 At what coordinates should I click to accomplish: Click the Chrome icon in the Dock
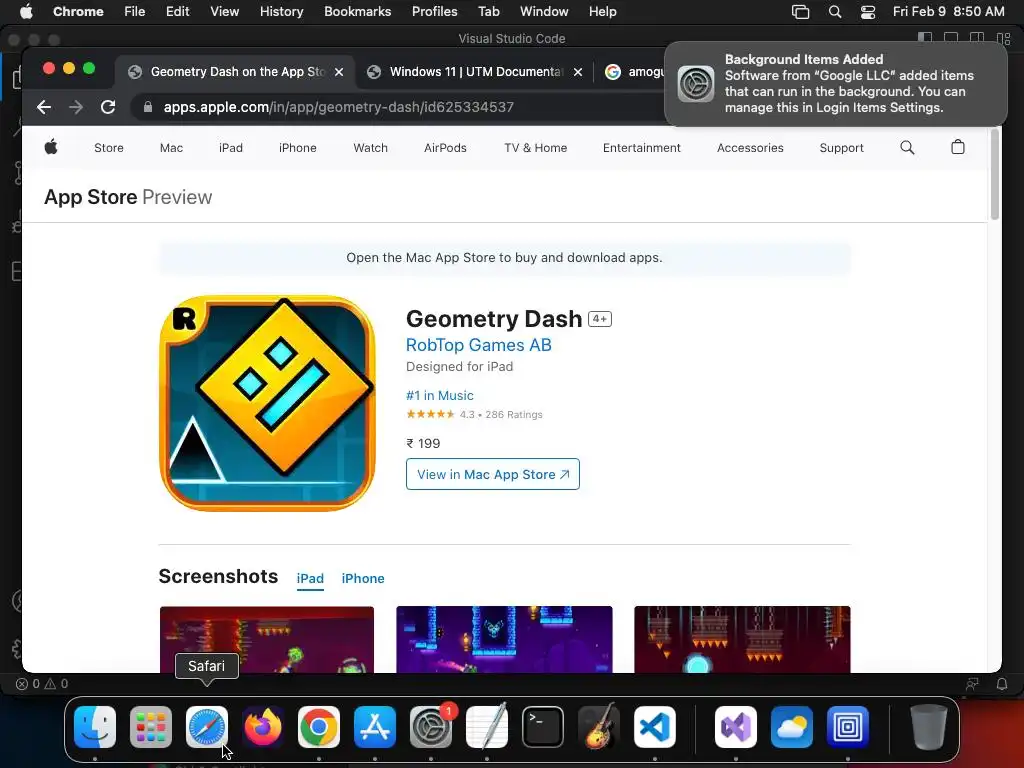click(x=319, y=727)
